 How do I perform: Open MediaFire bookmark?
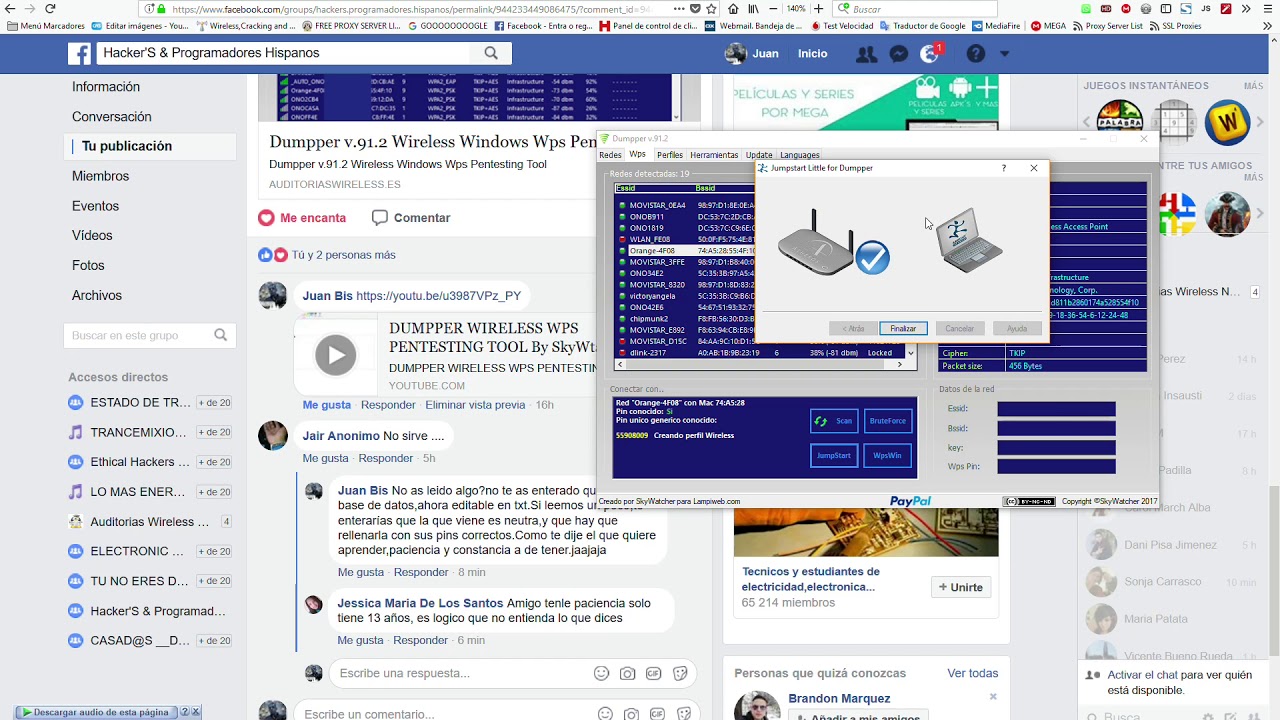pos(998,26)
